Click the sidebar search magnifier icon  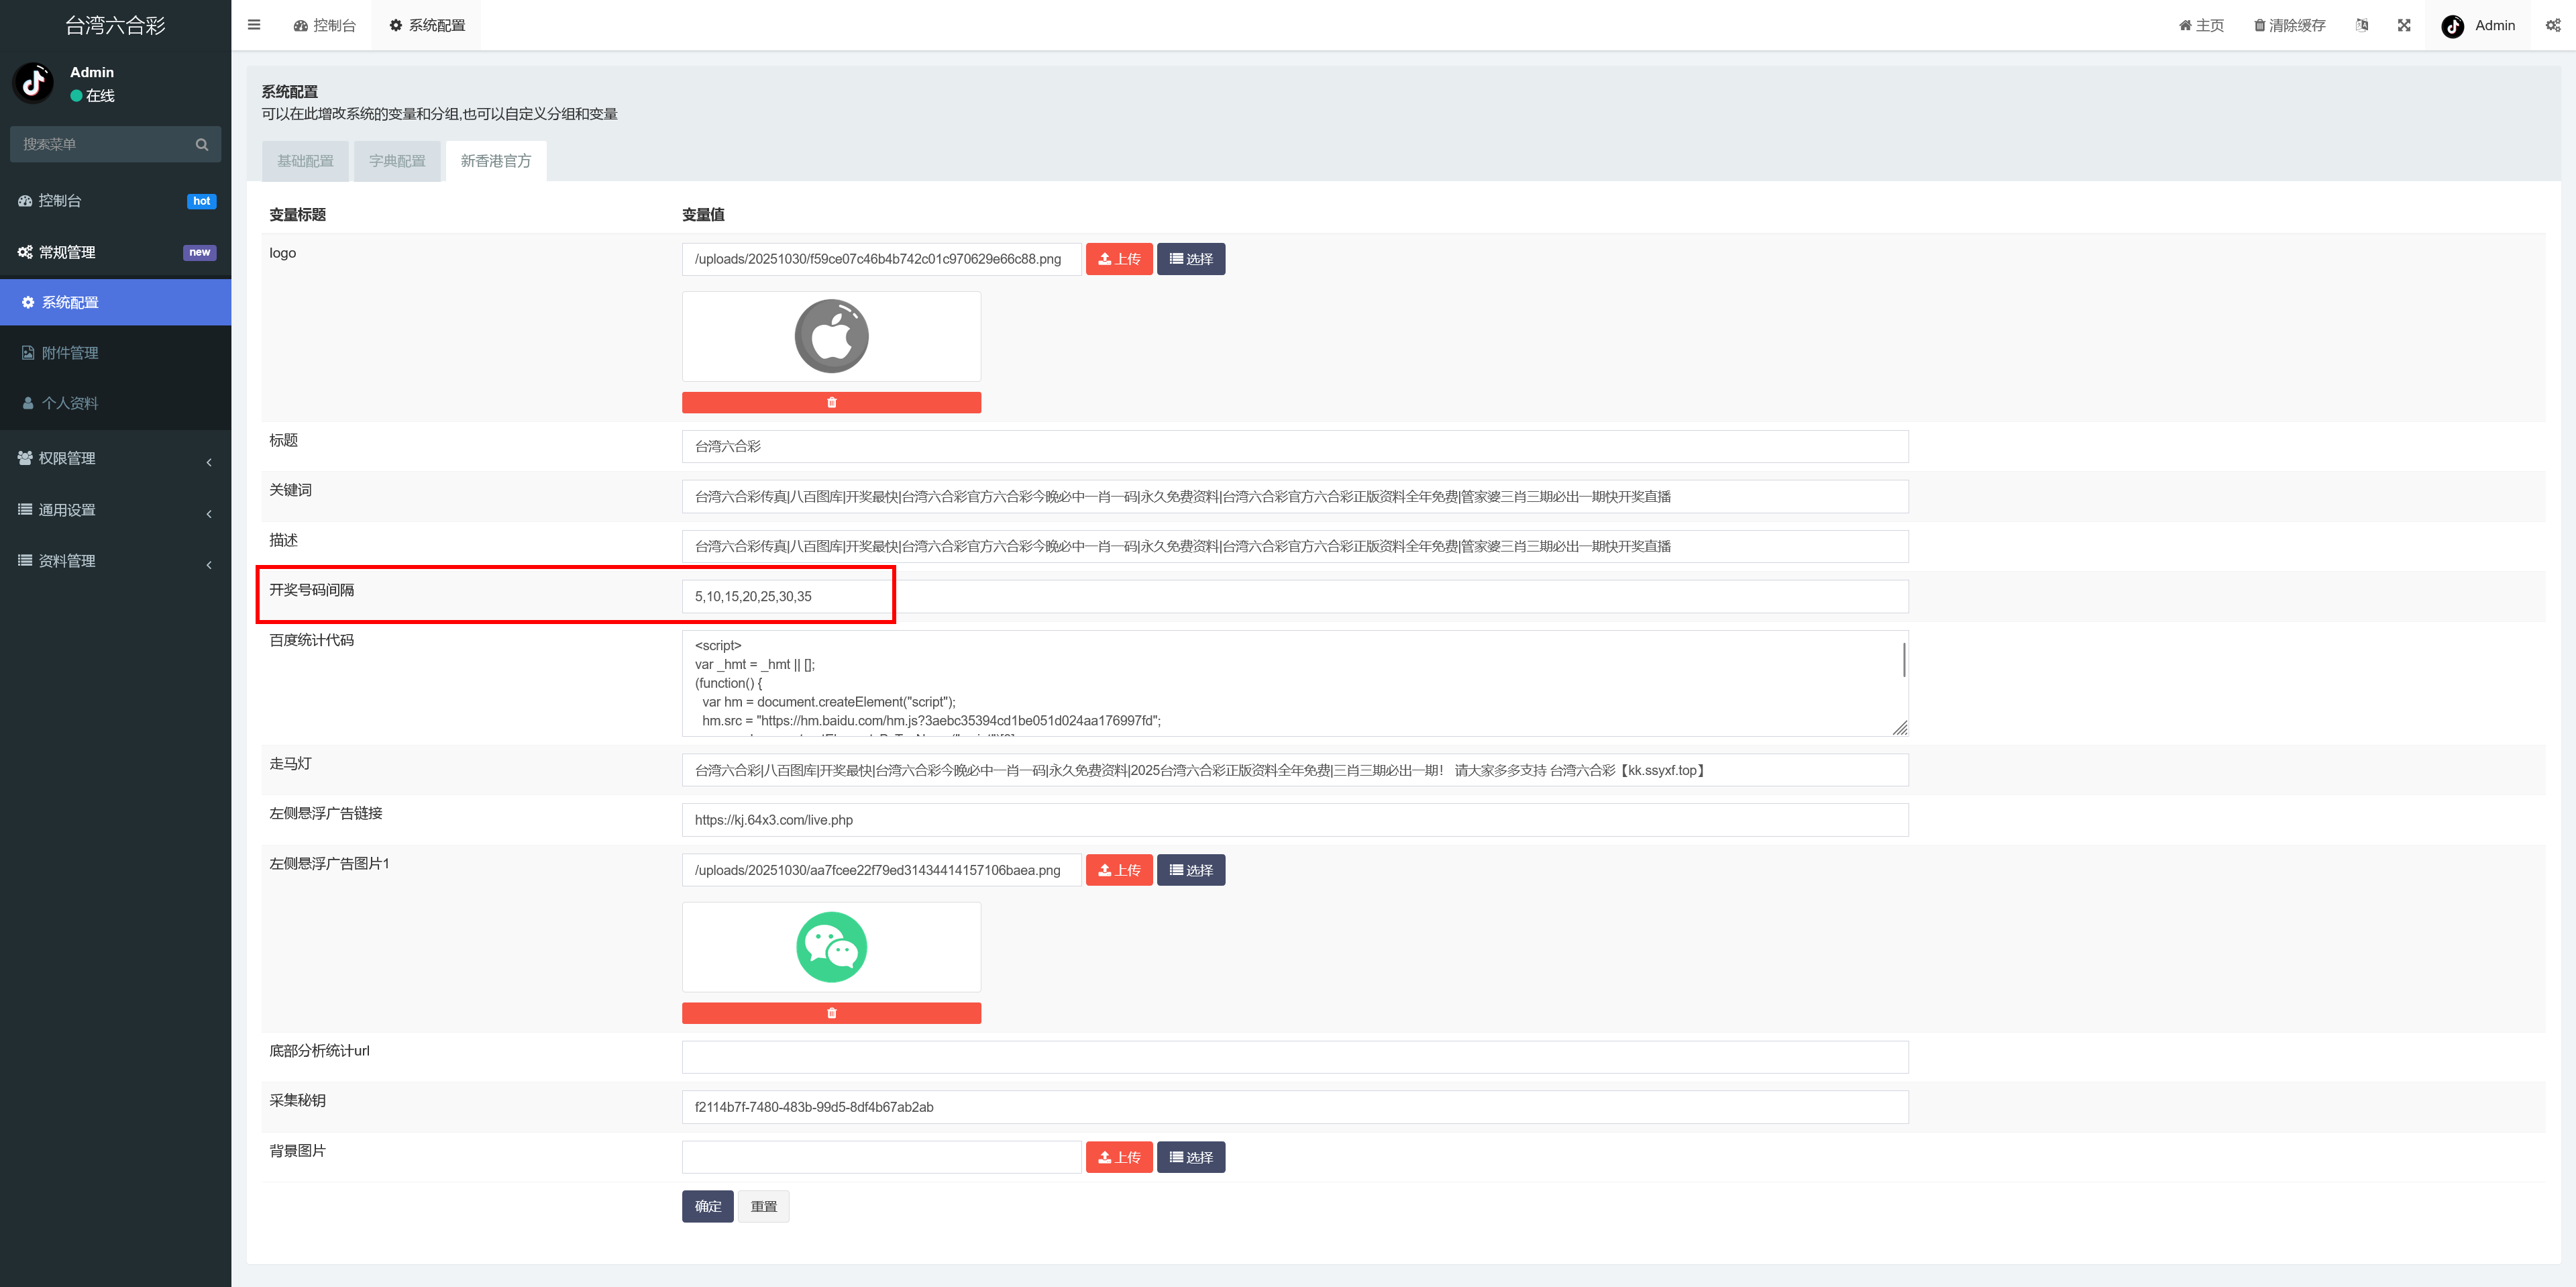tap(202, 144)
